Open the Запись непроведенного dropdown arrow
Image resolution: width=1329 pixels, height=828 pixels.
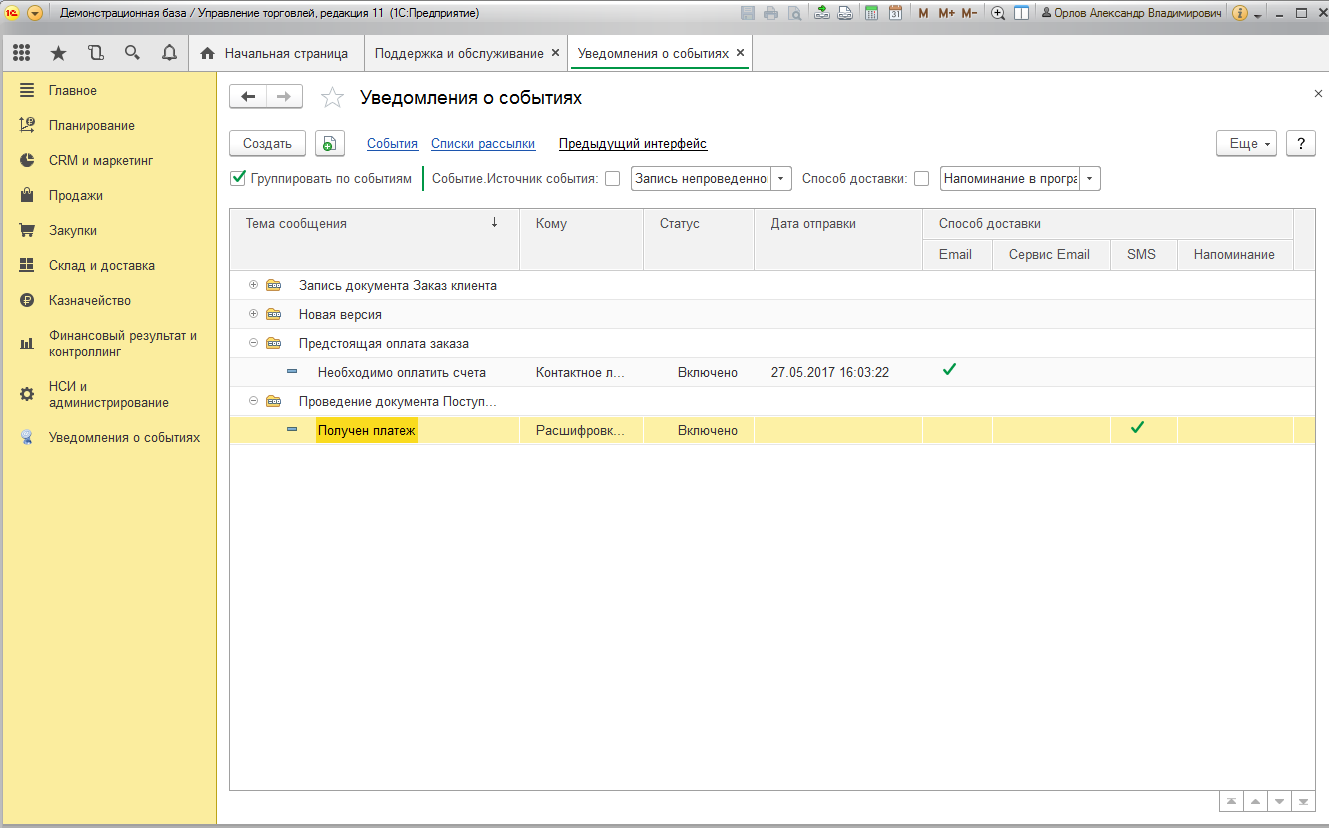click(781, 179)
